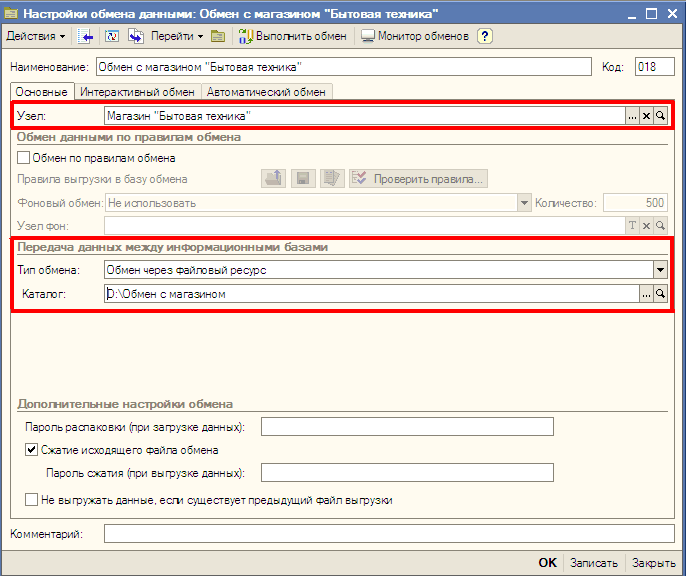Expand the 'Тип обмена' dropdown
This screenshot has height=576, width=686.
[659, 269]
